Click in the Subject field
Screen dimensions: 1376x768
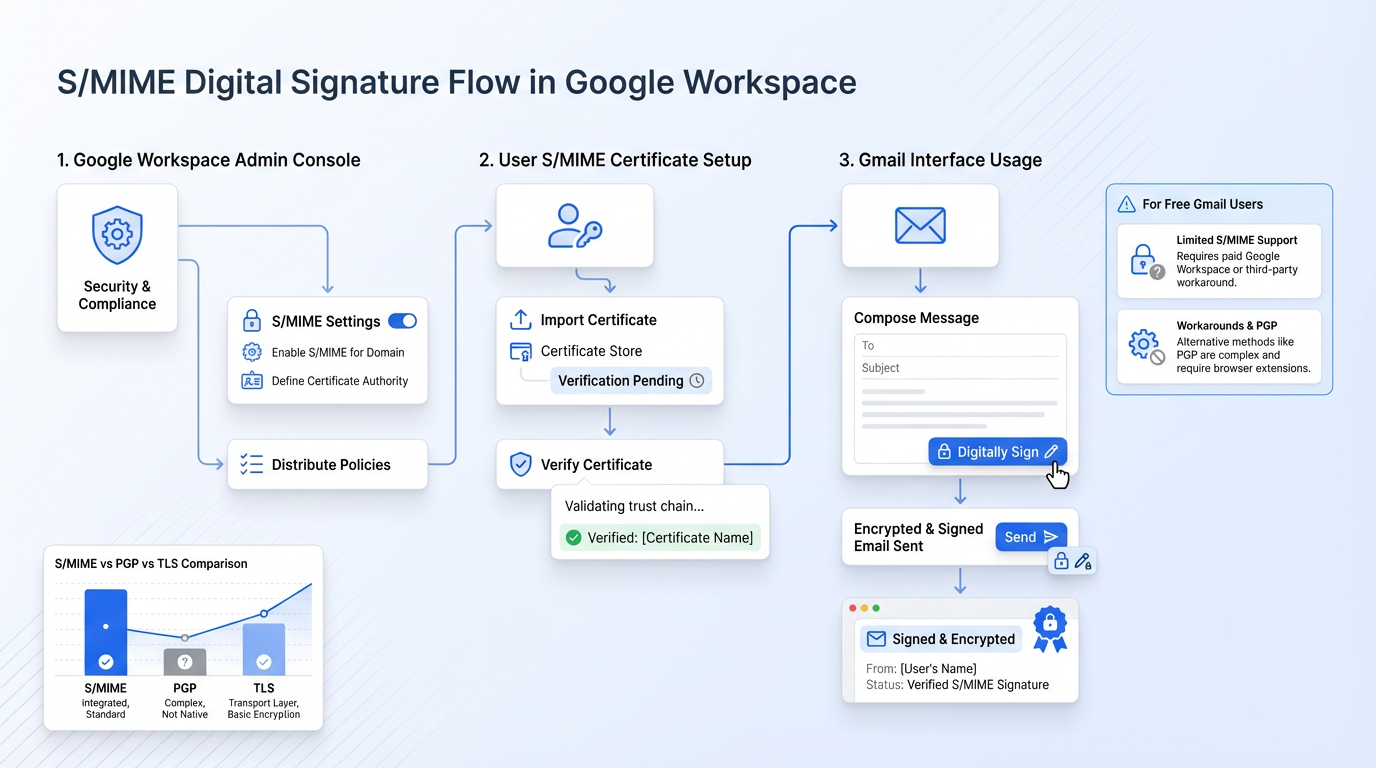point(960,368)
